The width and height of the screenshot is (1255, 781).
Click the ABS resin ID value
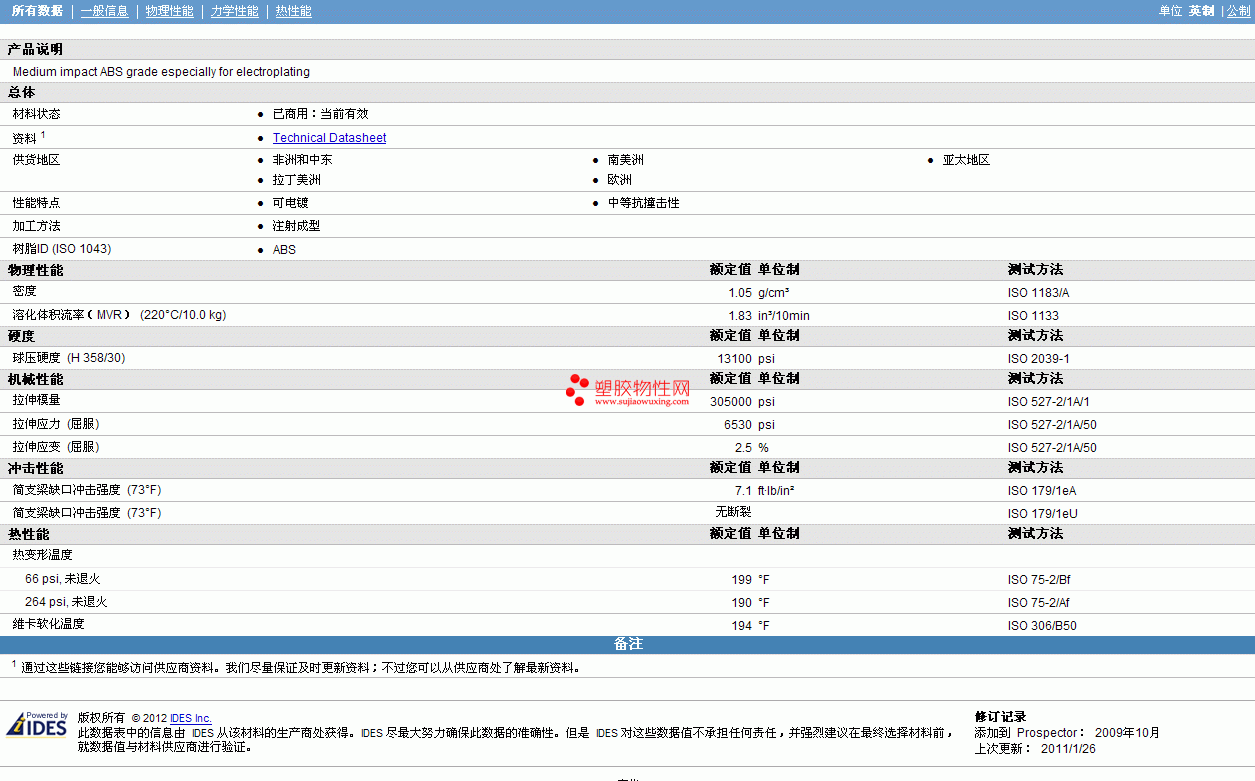285,250
